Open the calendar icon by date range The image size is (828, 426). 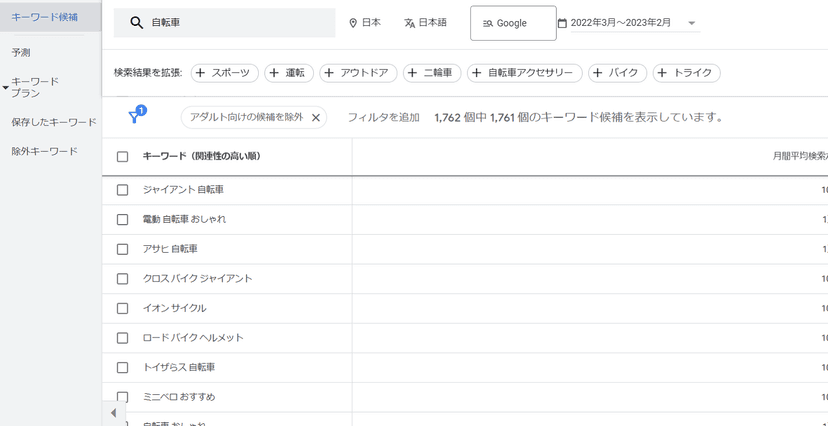[x=562, y=23]
